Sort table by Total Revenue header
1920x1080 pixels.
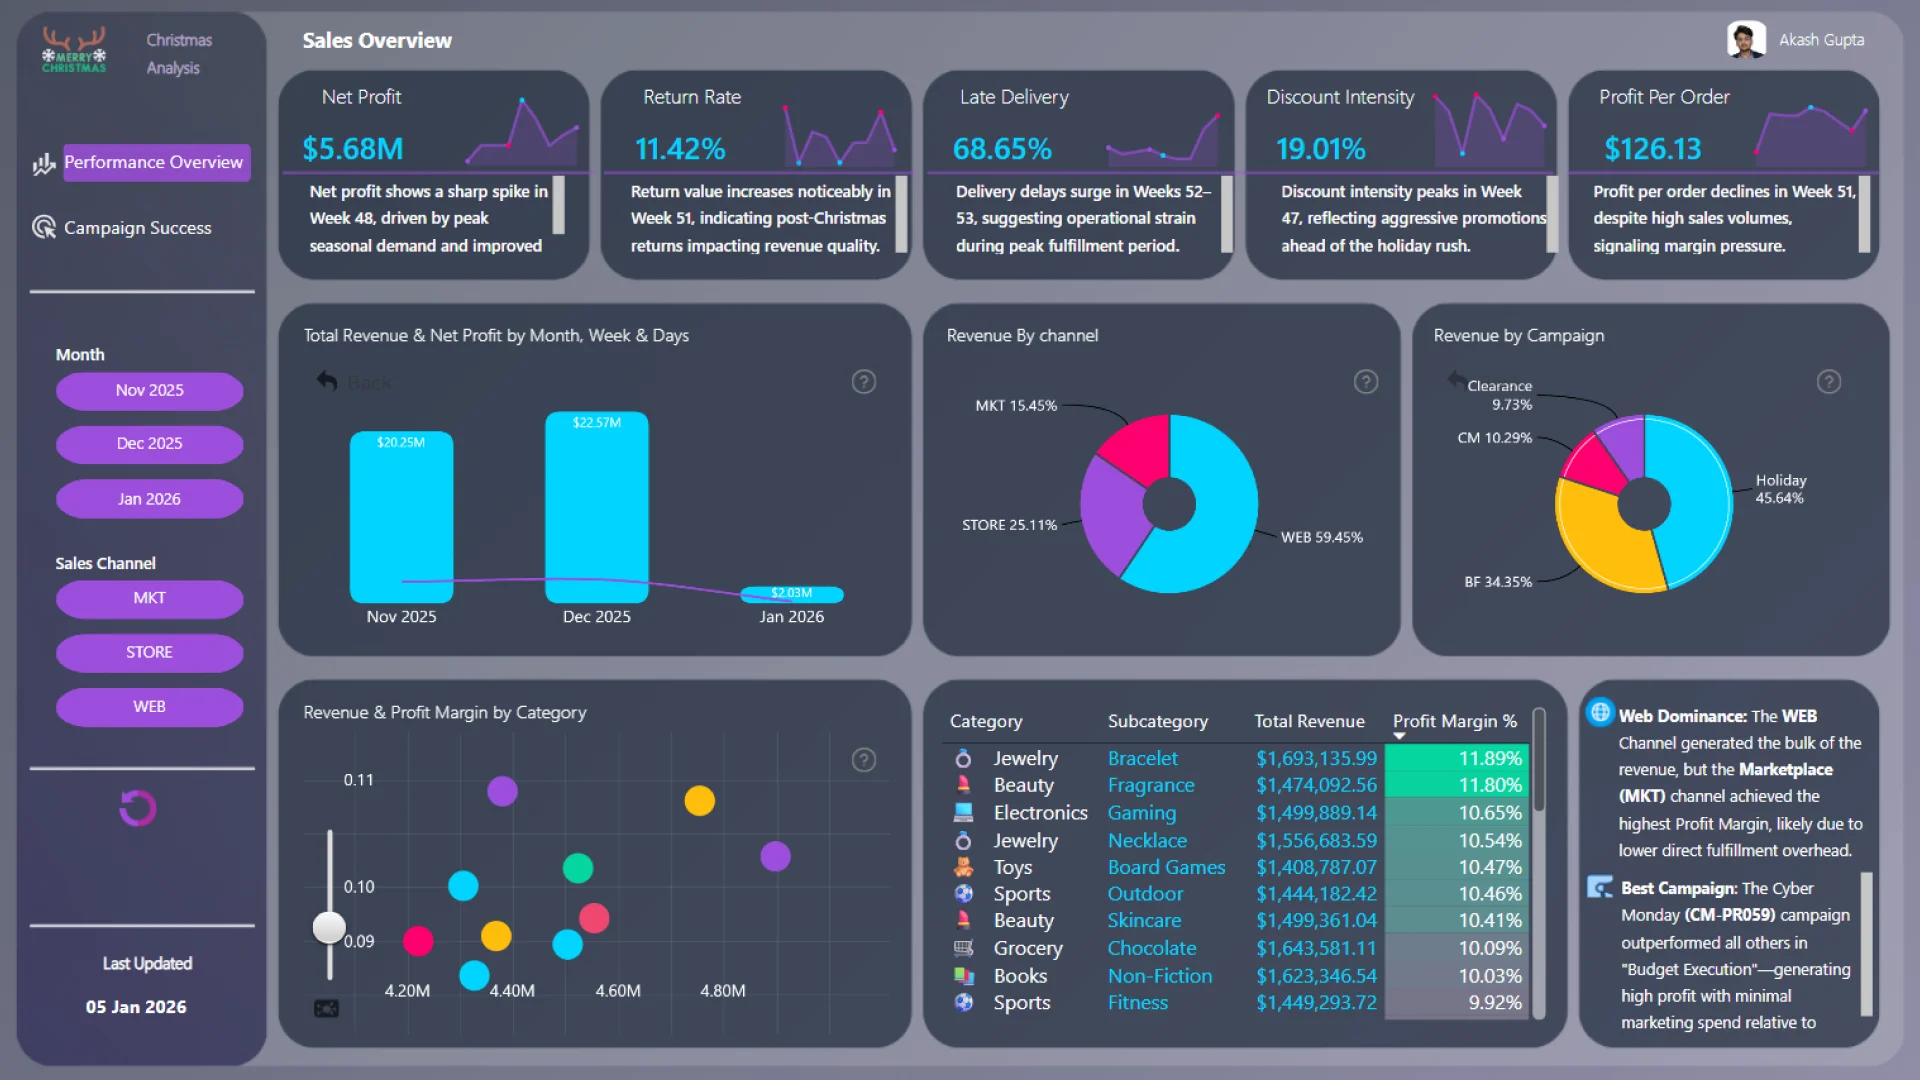click(x=1309, y=721)
